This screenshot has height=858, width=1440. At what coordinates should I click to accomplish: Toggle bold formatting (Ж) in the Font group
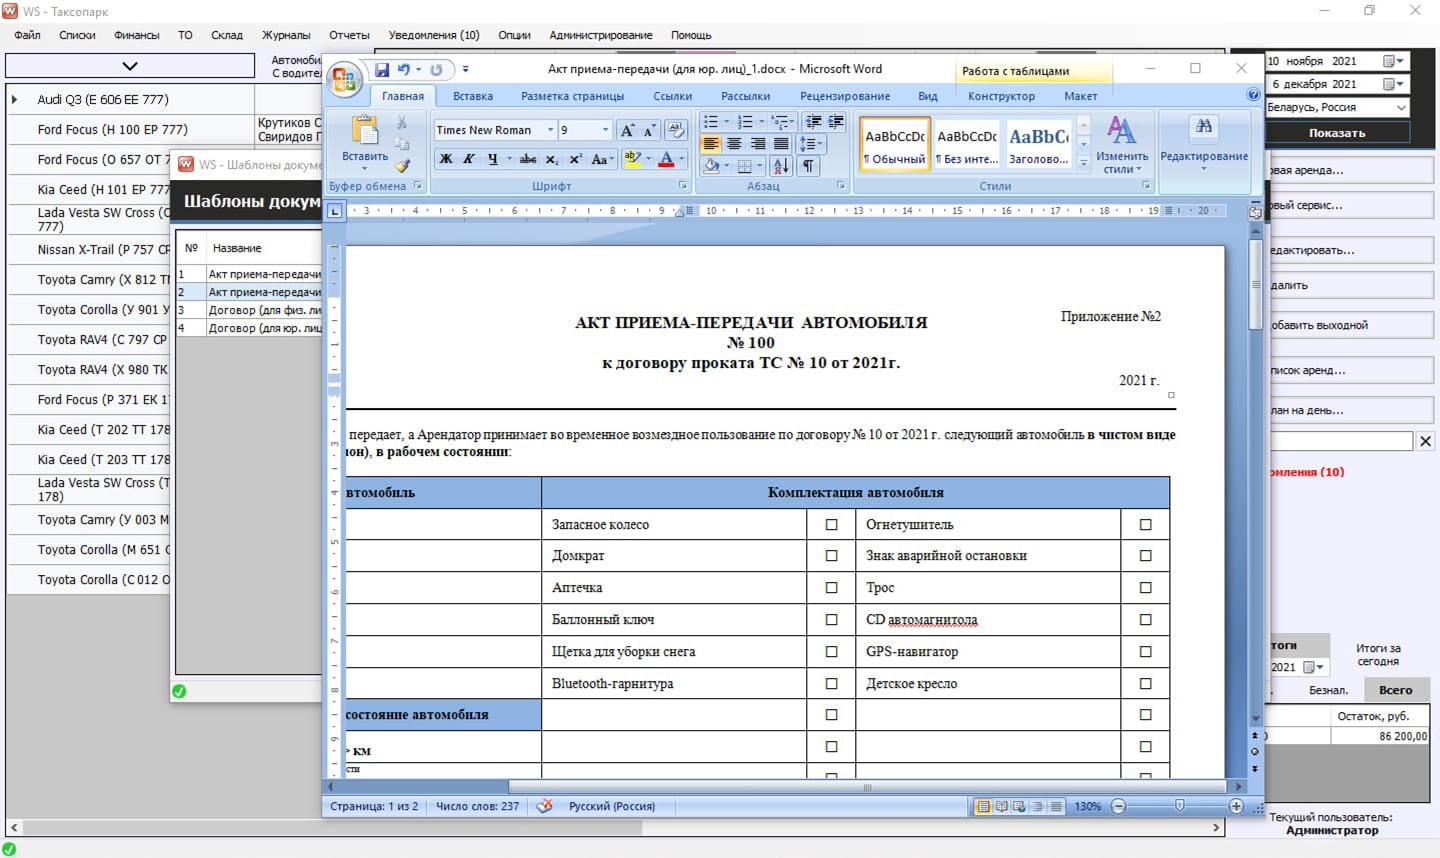coord(446,159)
